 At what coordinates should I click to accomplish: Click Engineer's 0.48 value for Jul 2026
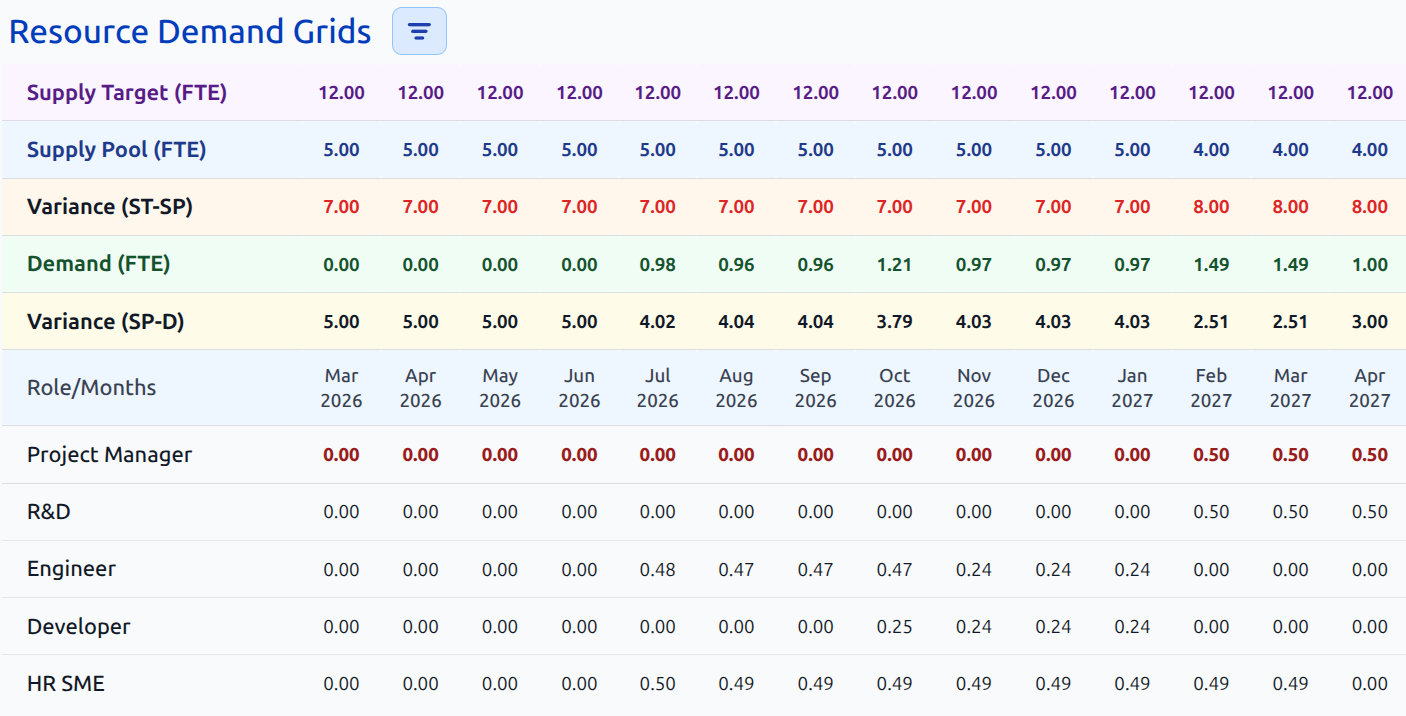point(658,570)
